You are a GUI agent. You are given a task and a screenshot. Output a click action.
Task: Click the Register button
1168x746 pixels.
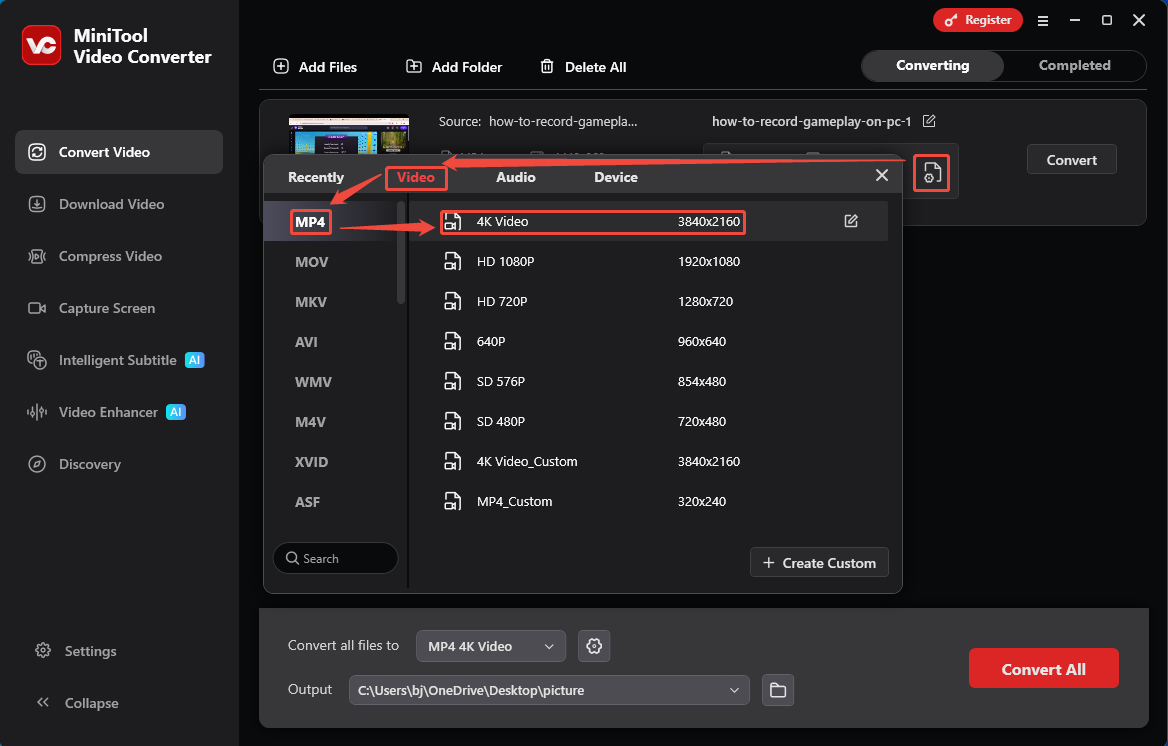click(977, 20)
